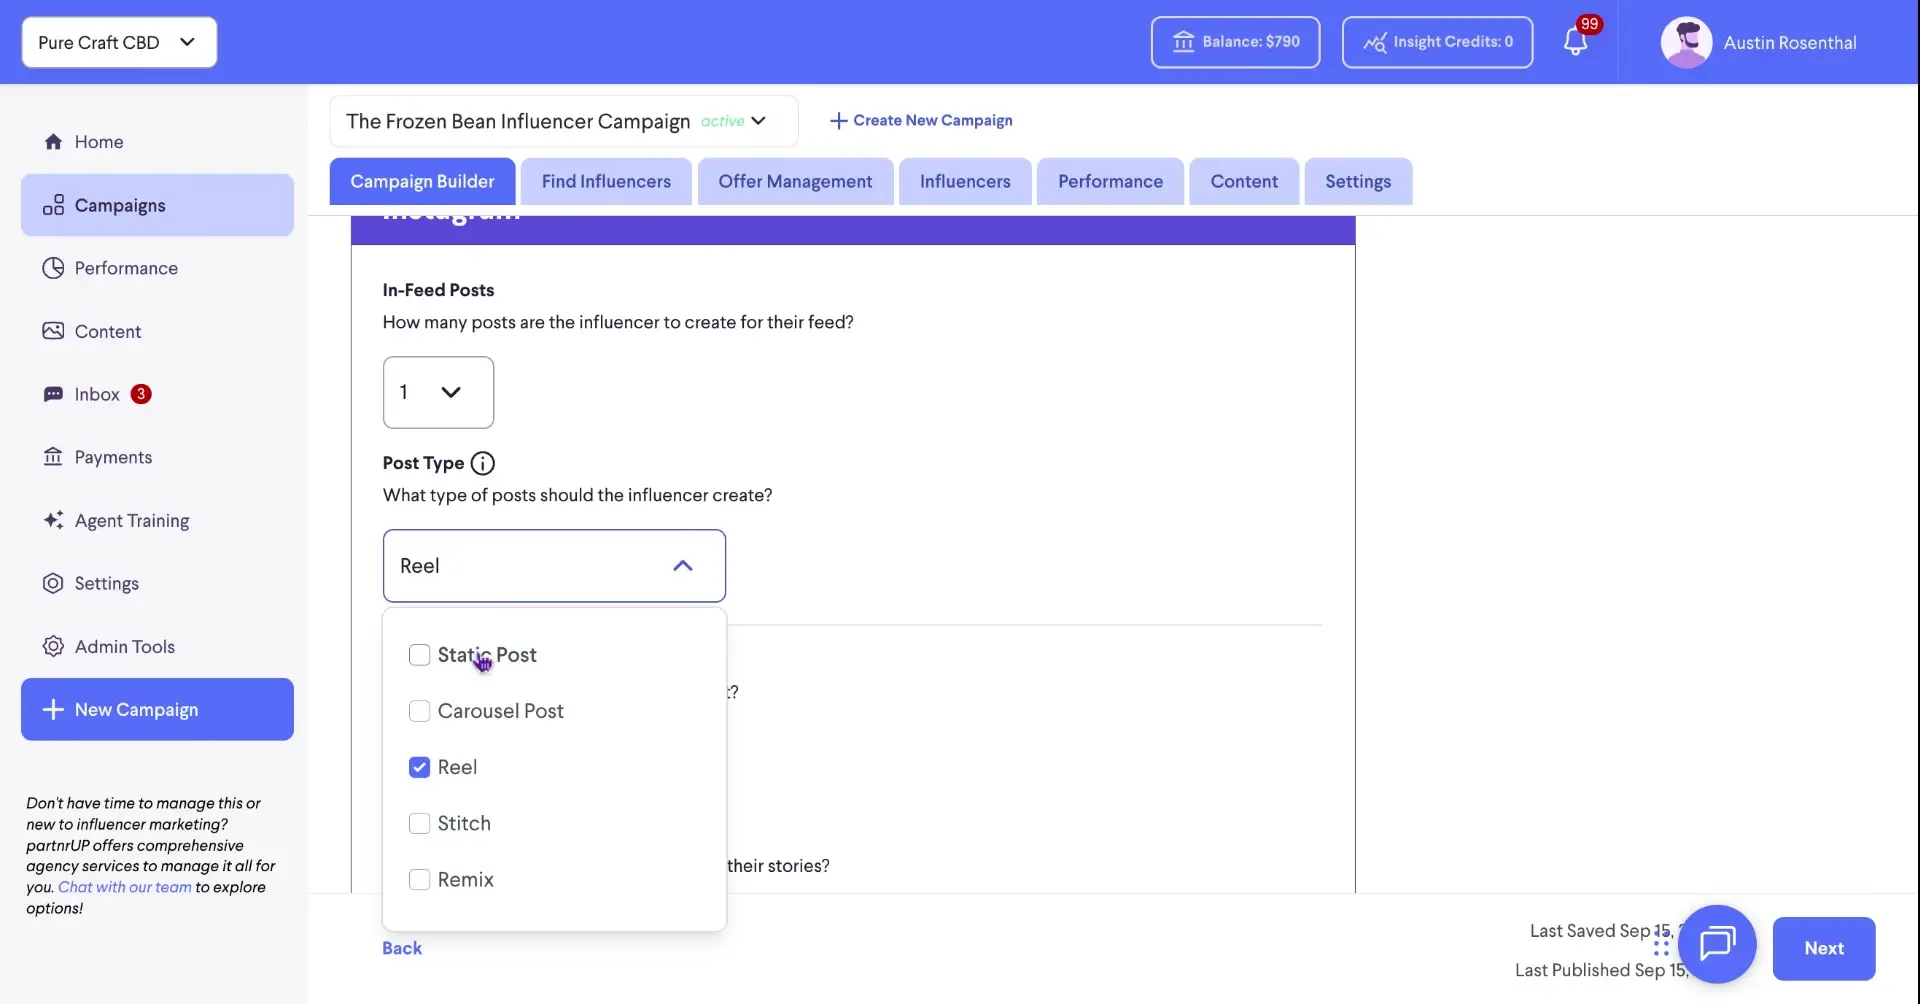Click the Performance pie-chart sidebar icon
1920x1004 pixels.
coord(53,267)
